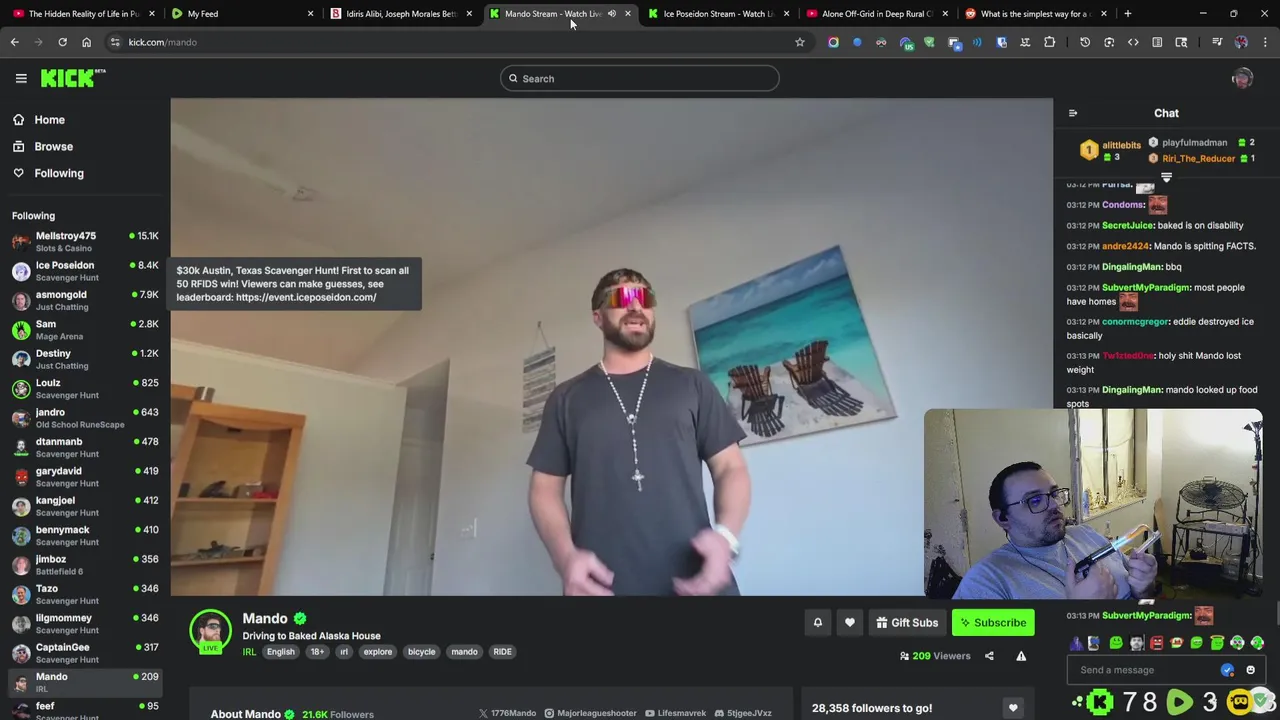
Task: Click the Kick pixel logo overlay icon
Action: tap(1100, 703)
